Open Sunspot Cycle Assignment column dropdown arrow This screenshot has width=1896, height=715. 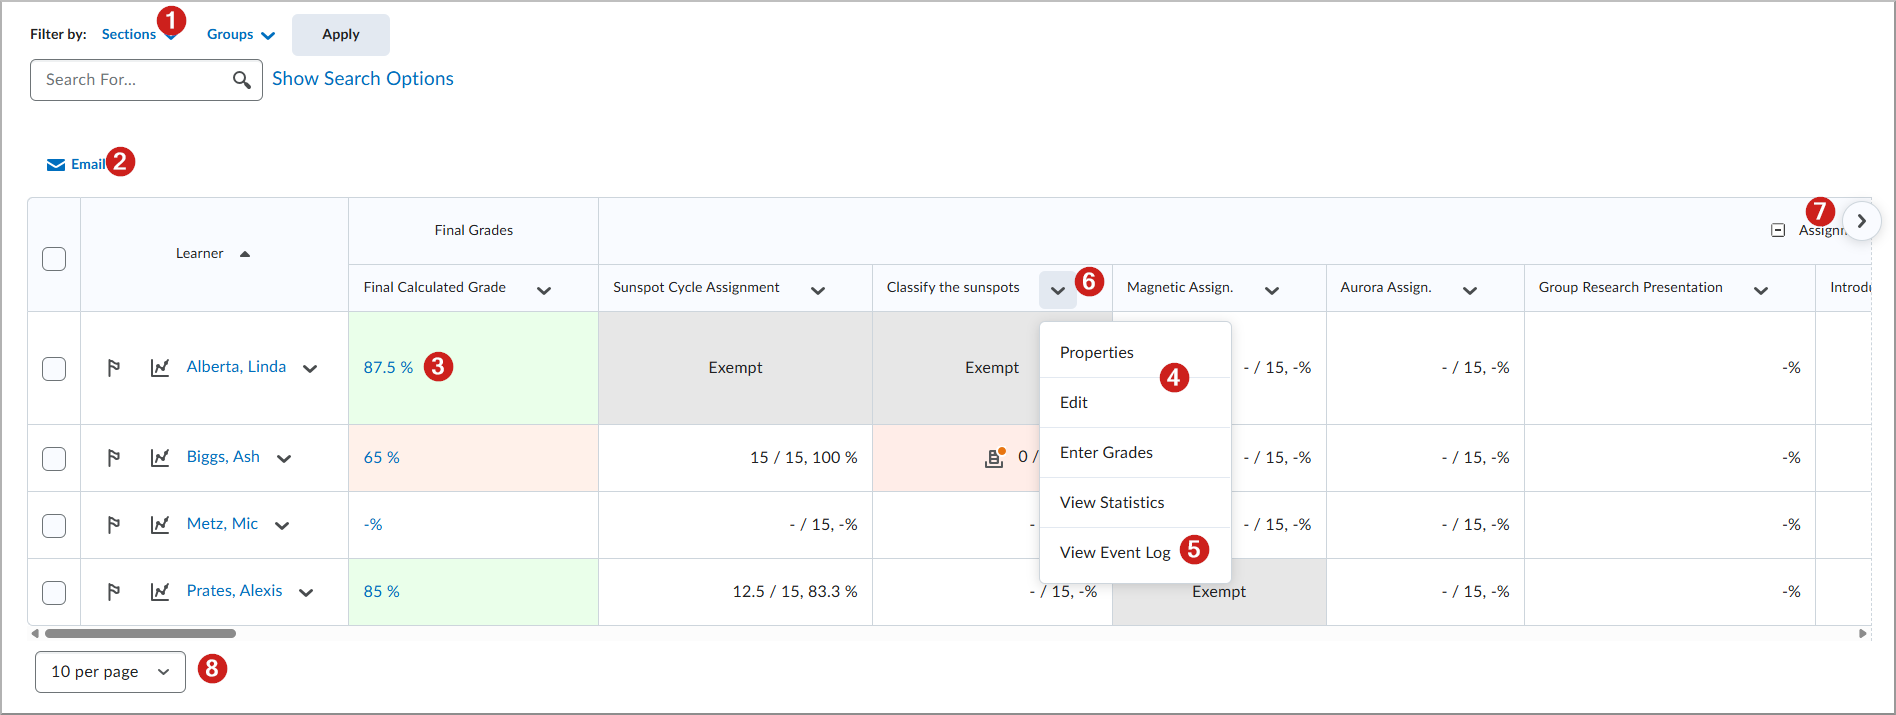coord(818,291)
